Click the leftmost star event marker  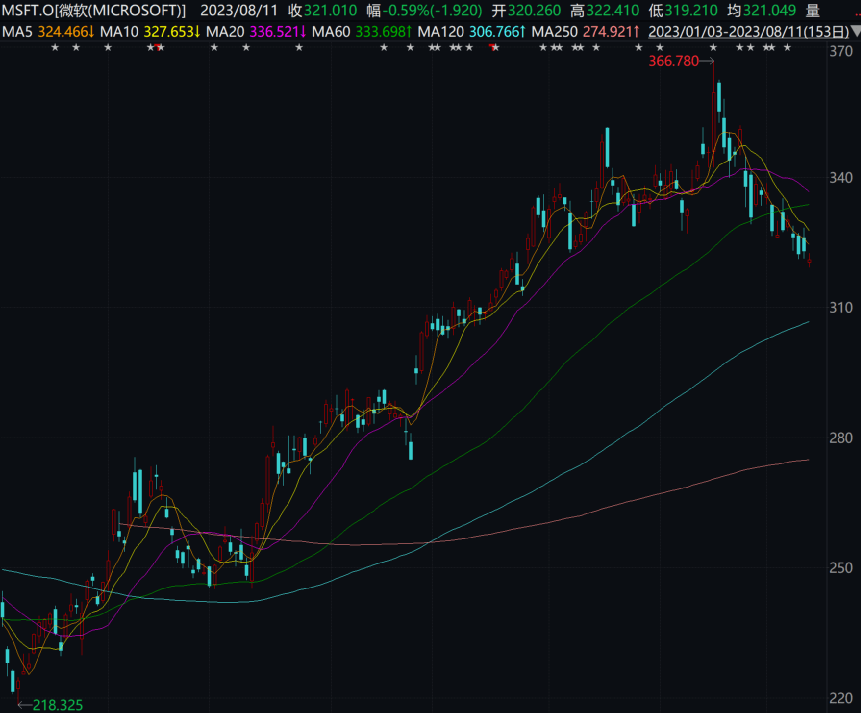coord(54,48)
